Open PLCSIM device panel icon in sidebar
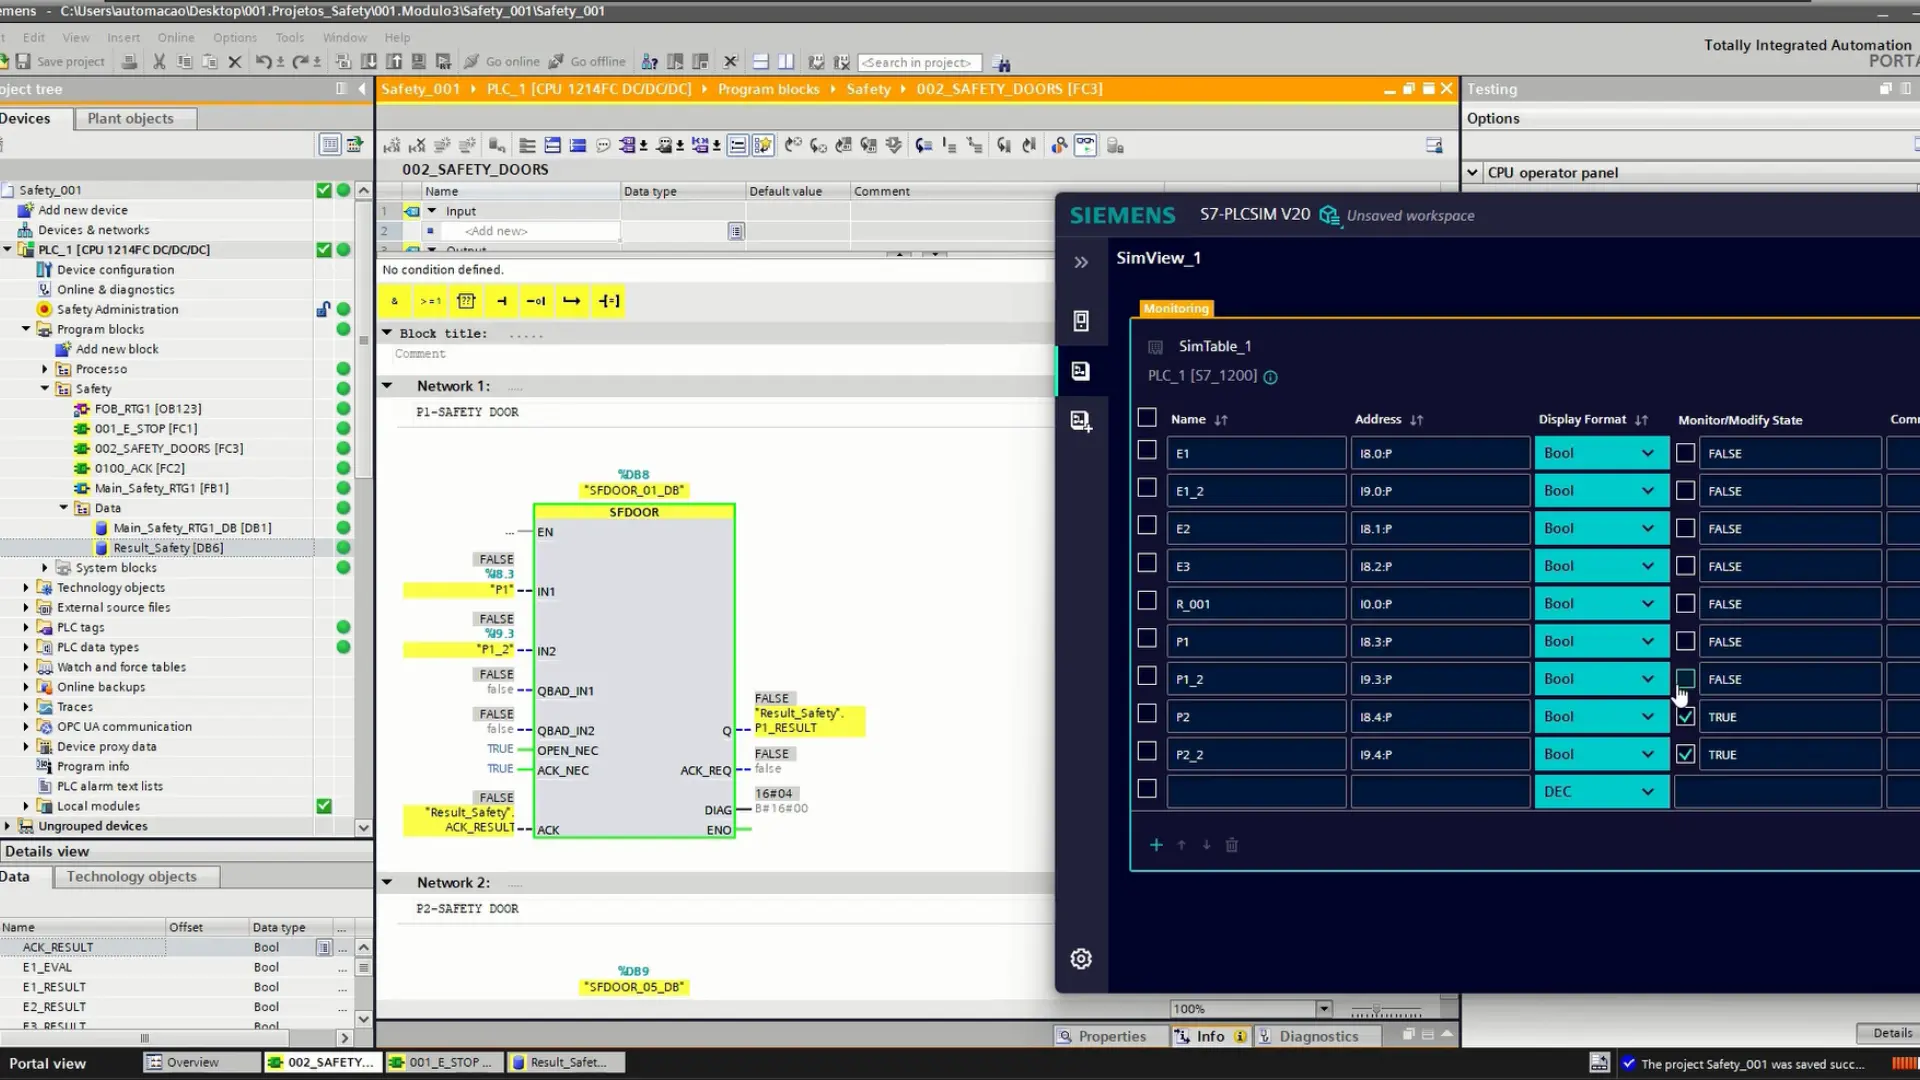Screen dimensions: 1920x1080 tap(1081, 321)
